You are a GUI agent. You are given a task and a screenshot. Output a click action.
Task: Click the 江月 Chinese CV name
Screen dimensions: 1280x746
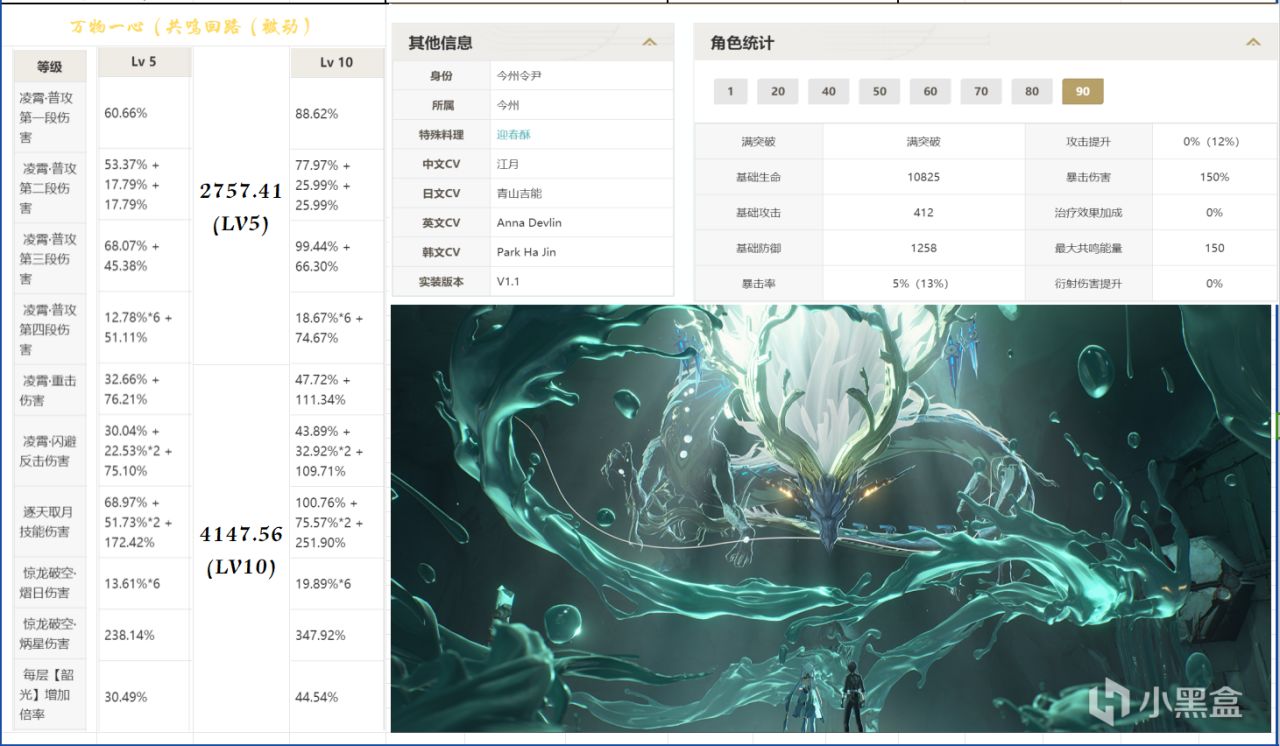pyautogui.click(x=508, y=164)
